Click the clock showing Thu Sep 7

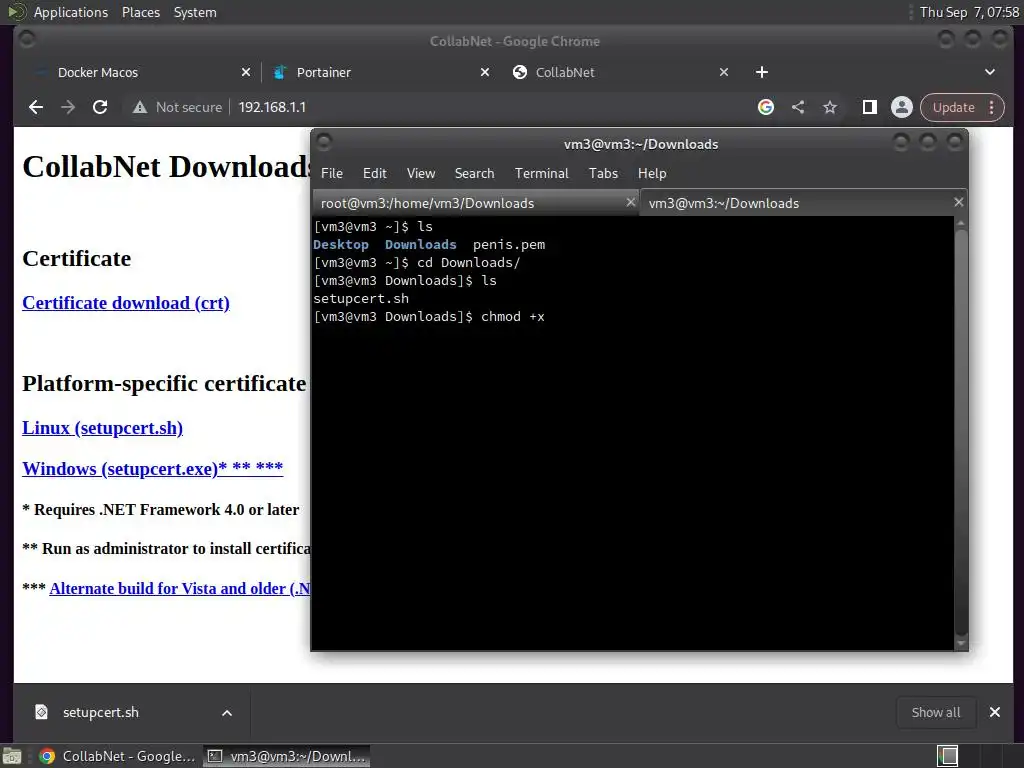tap(969, 12)
